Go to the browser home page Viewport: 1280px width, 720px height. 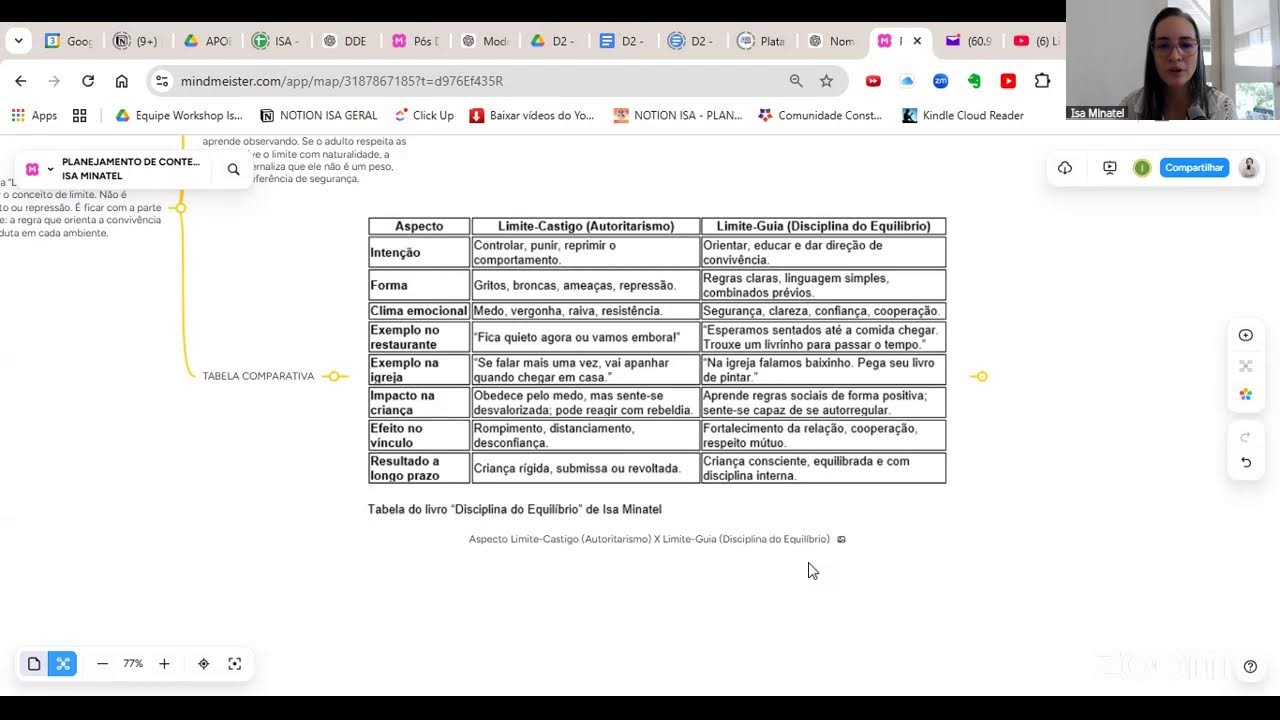coord(121,81)
